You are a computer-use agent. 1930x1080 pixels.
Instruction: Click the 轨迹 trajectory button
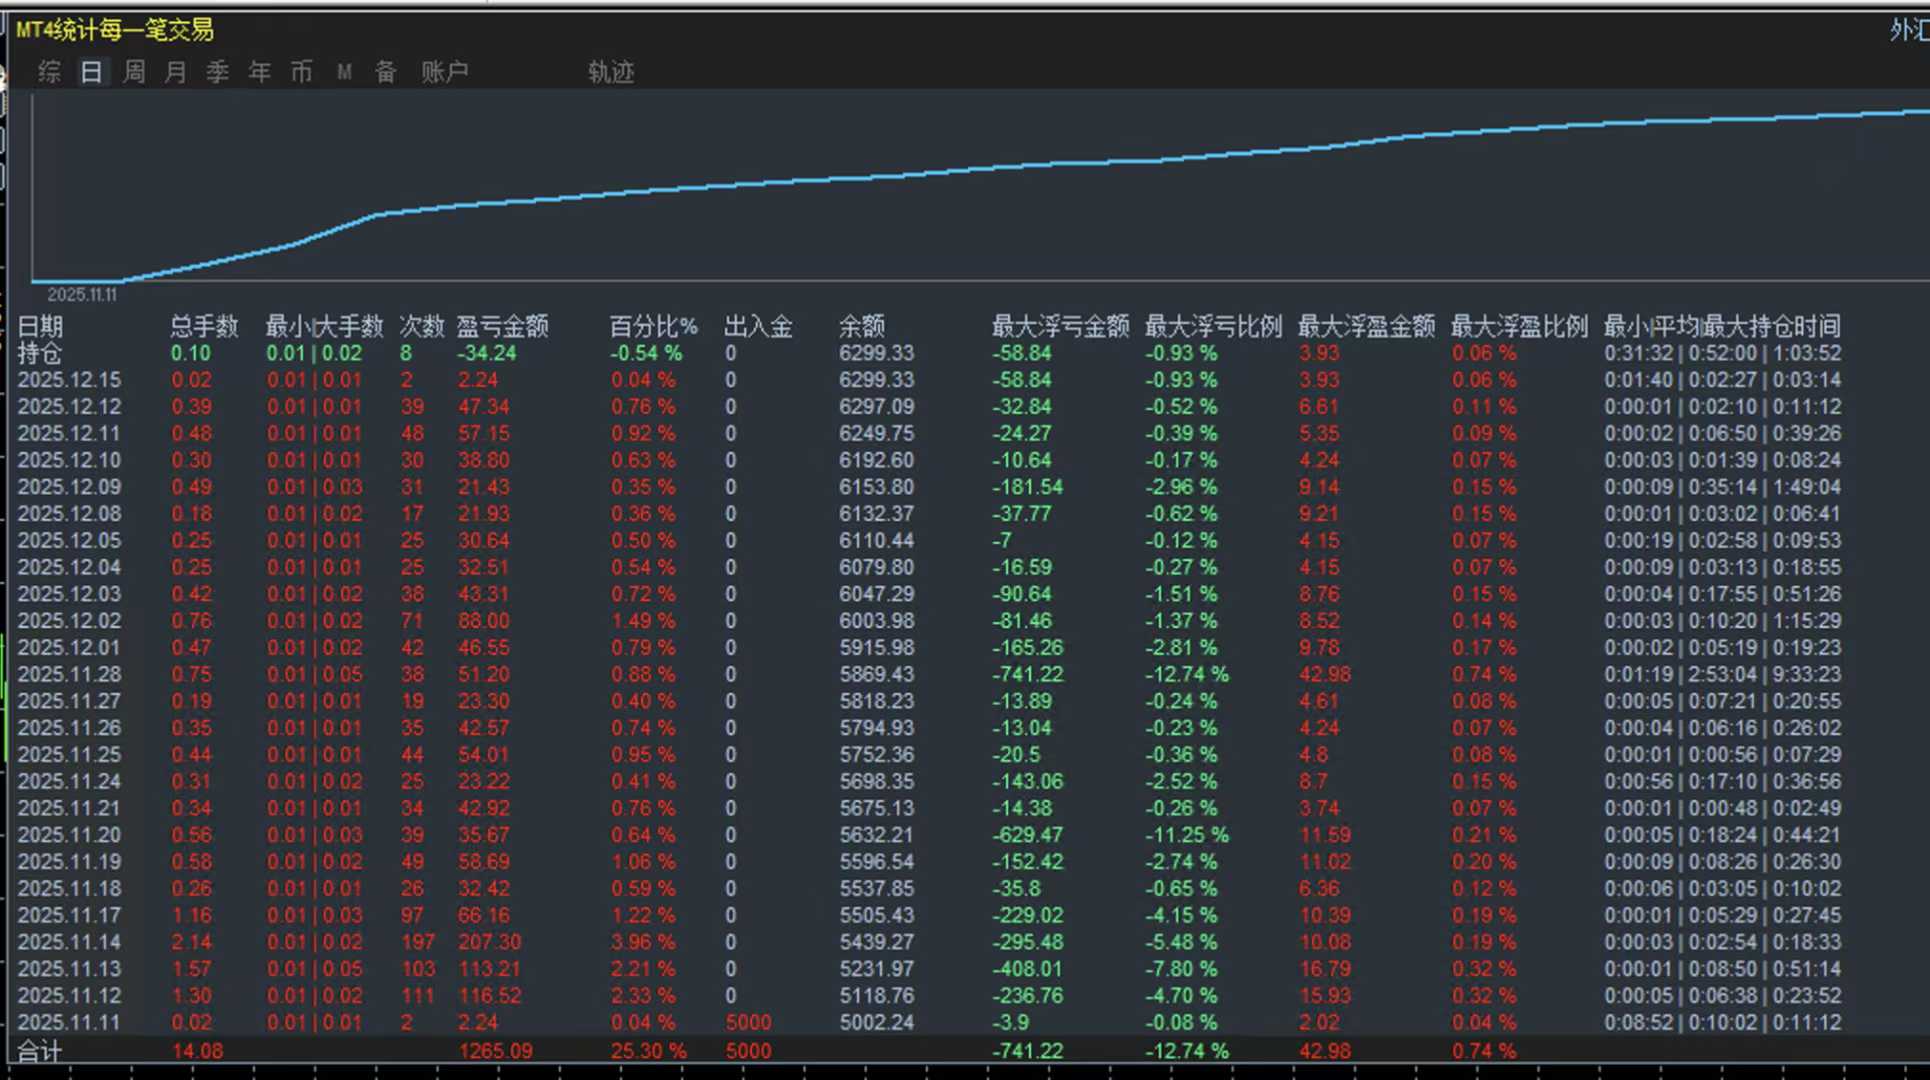(611, 72)
